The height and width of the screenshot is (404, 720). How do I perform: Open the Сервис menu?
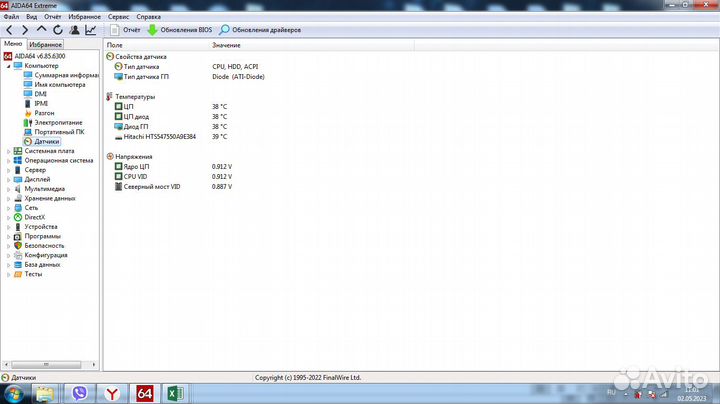point(118,17)
